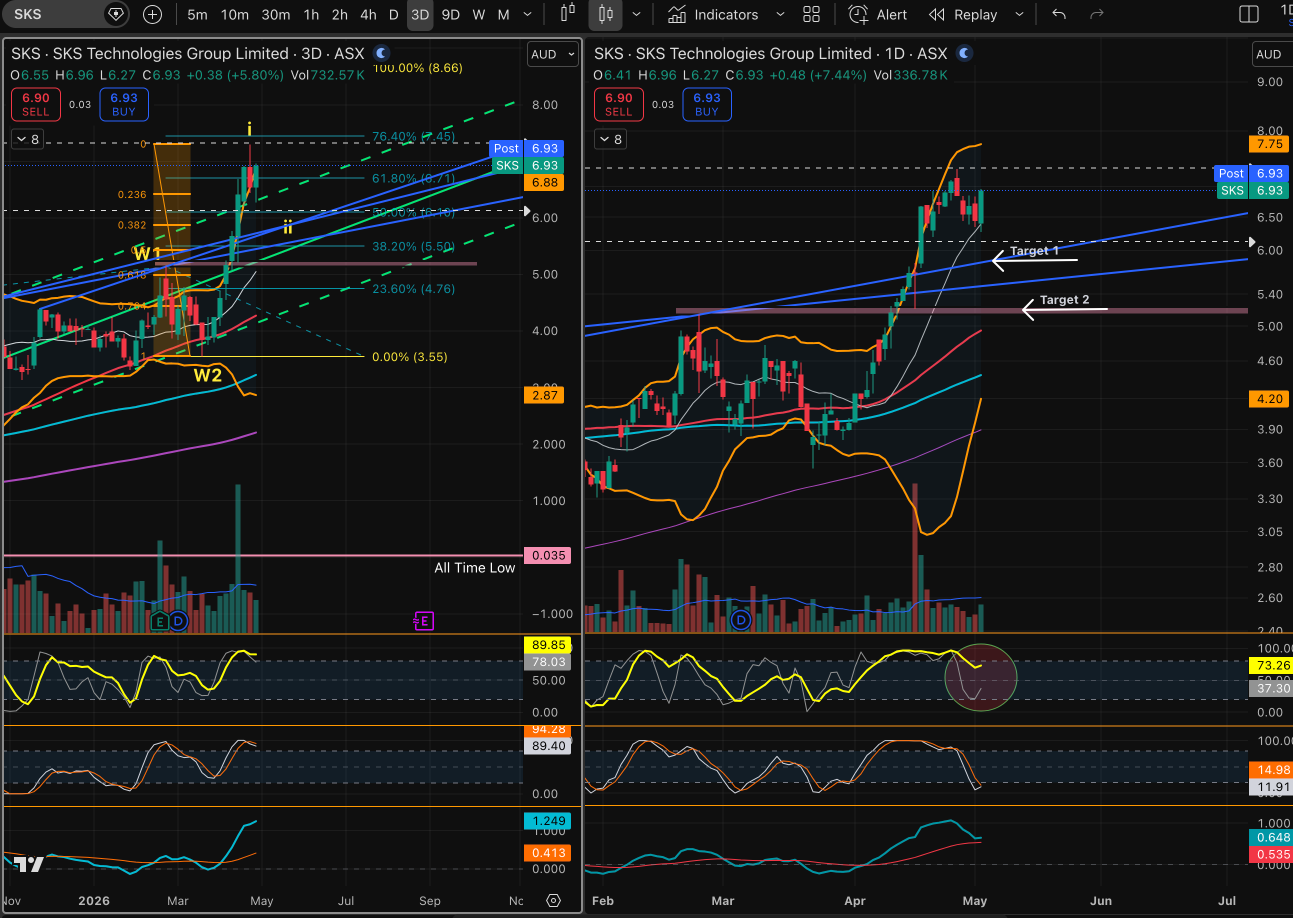The image size is (1293, 918).
Task: Click BUY 6.93 on the 3D chart
Action: tap(124, 104)
